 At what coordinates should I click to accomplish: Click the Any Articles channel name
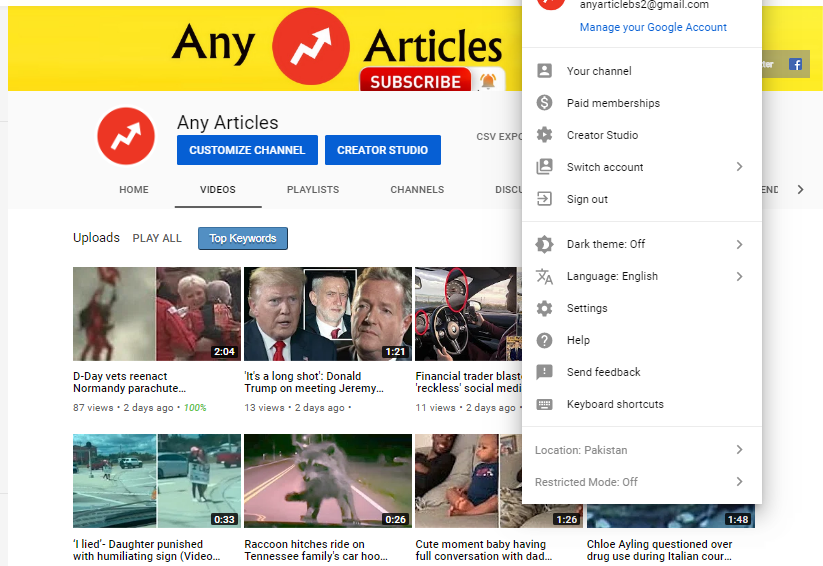228,122
